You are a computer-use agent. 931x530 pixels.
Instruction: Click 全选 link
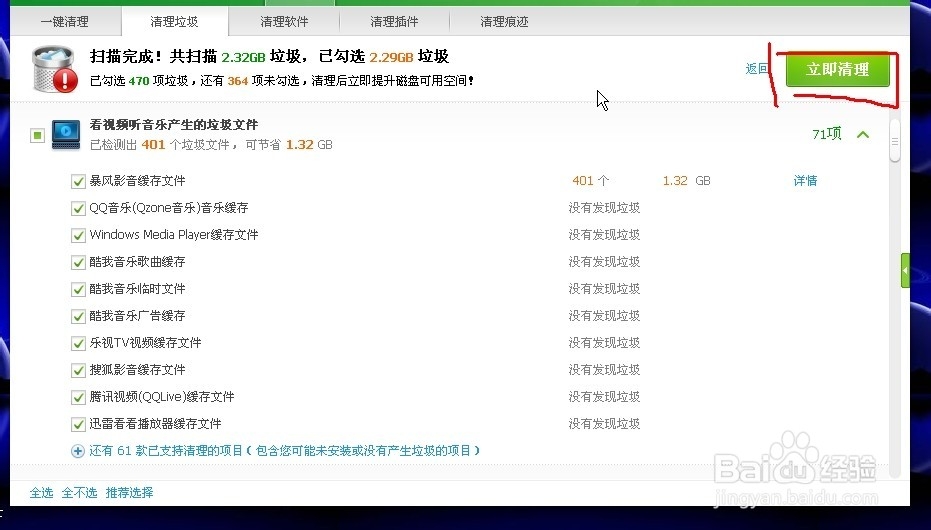[x=42, y=493]
